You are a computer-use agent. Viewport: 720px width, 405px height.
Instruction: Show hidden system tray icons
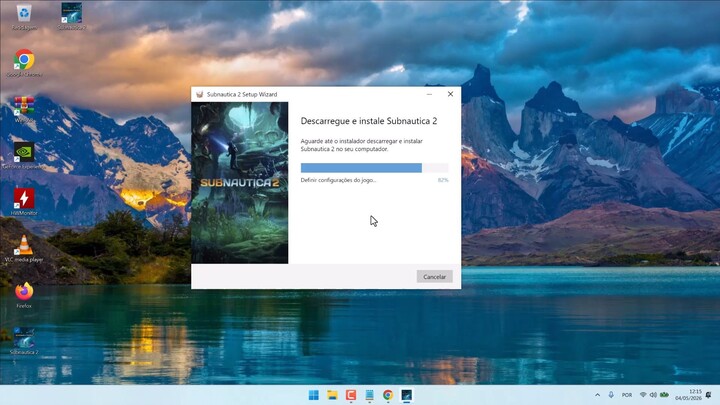coord(597,395)
